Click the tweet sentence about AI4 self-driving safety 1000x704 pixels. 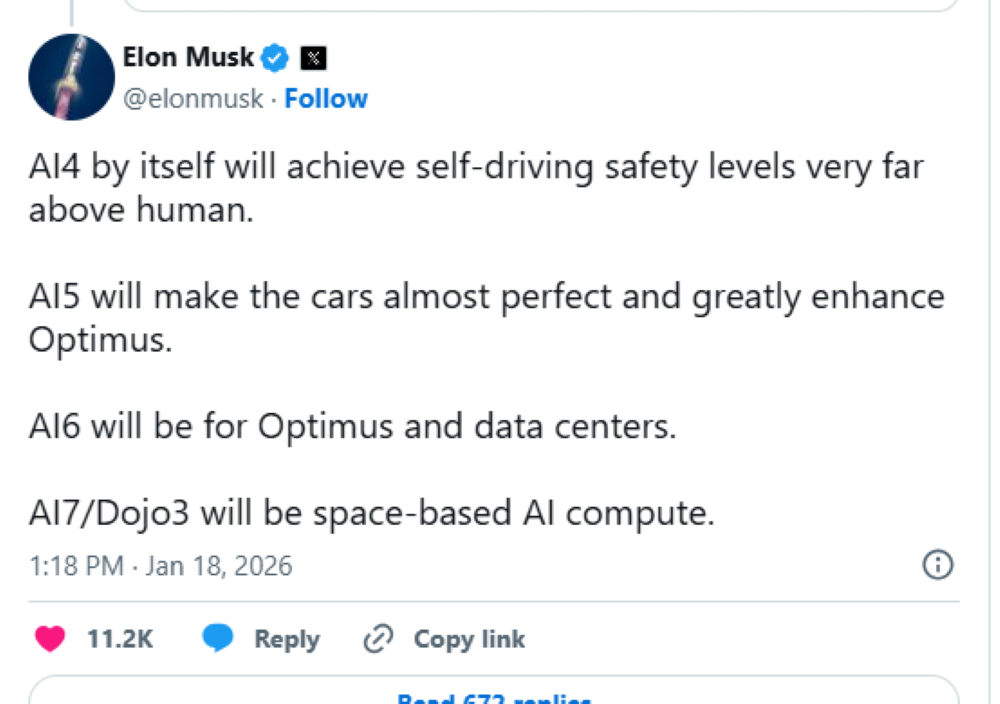(476, 188)
